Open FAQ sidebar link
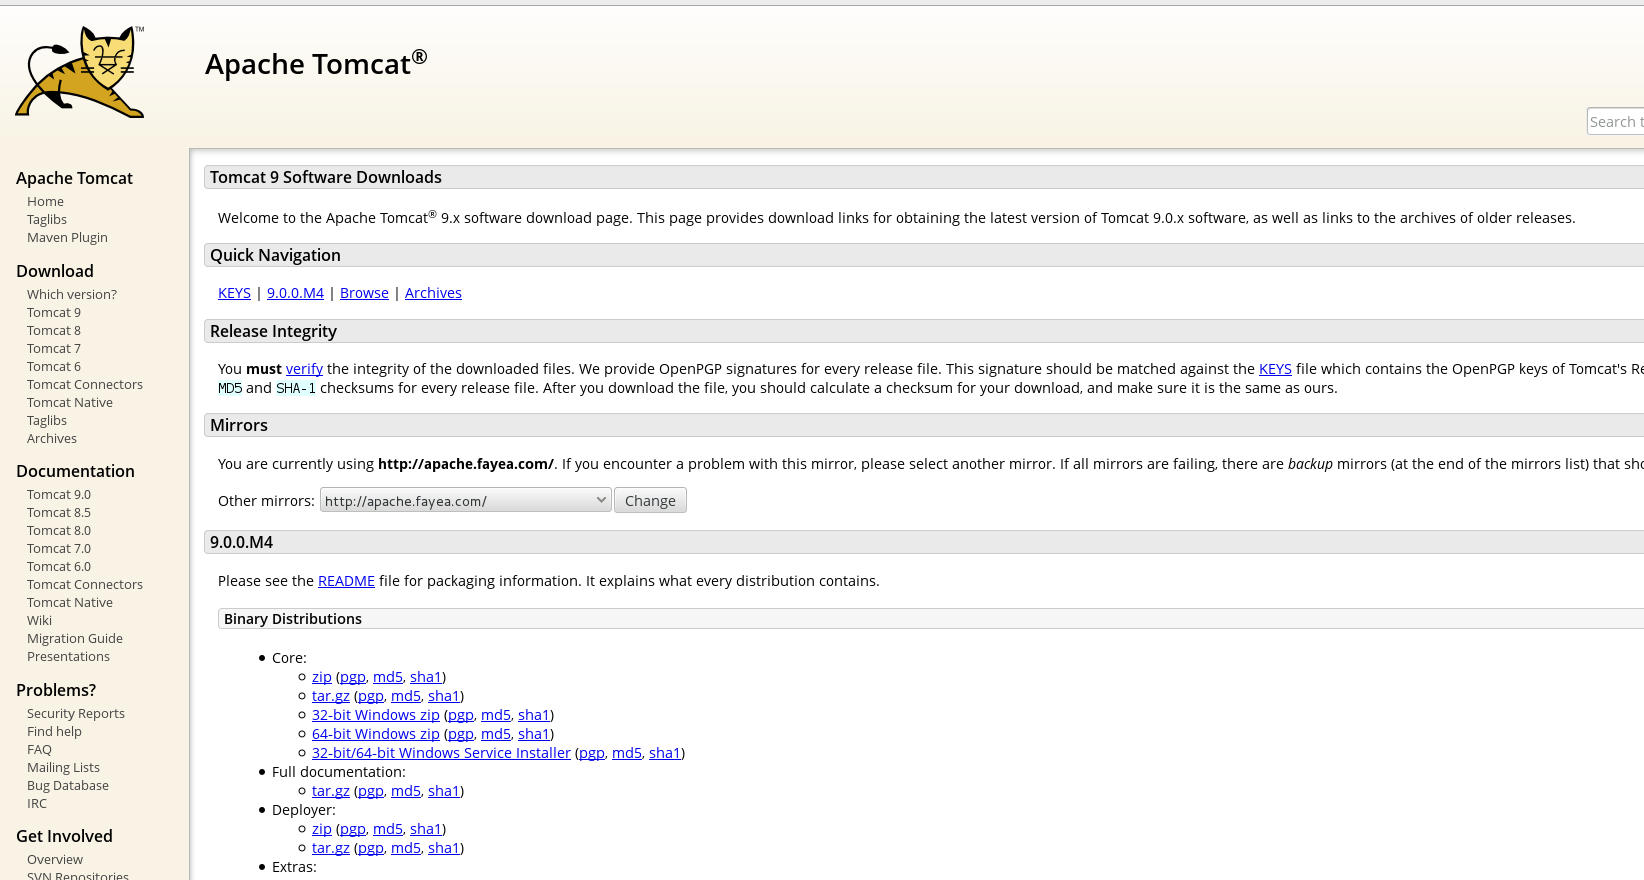 (x=39, y=749)
